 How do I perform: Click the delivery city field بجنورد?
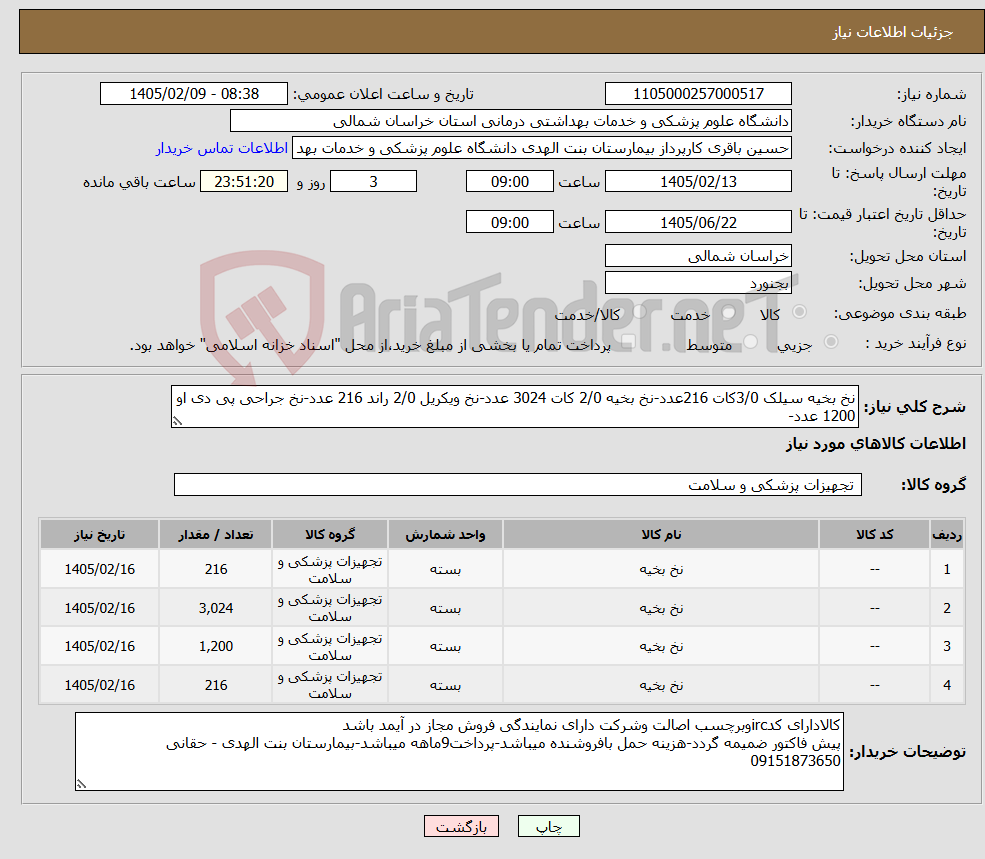coord(698,283)
